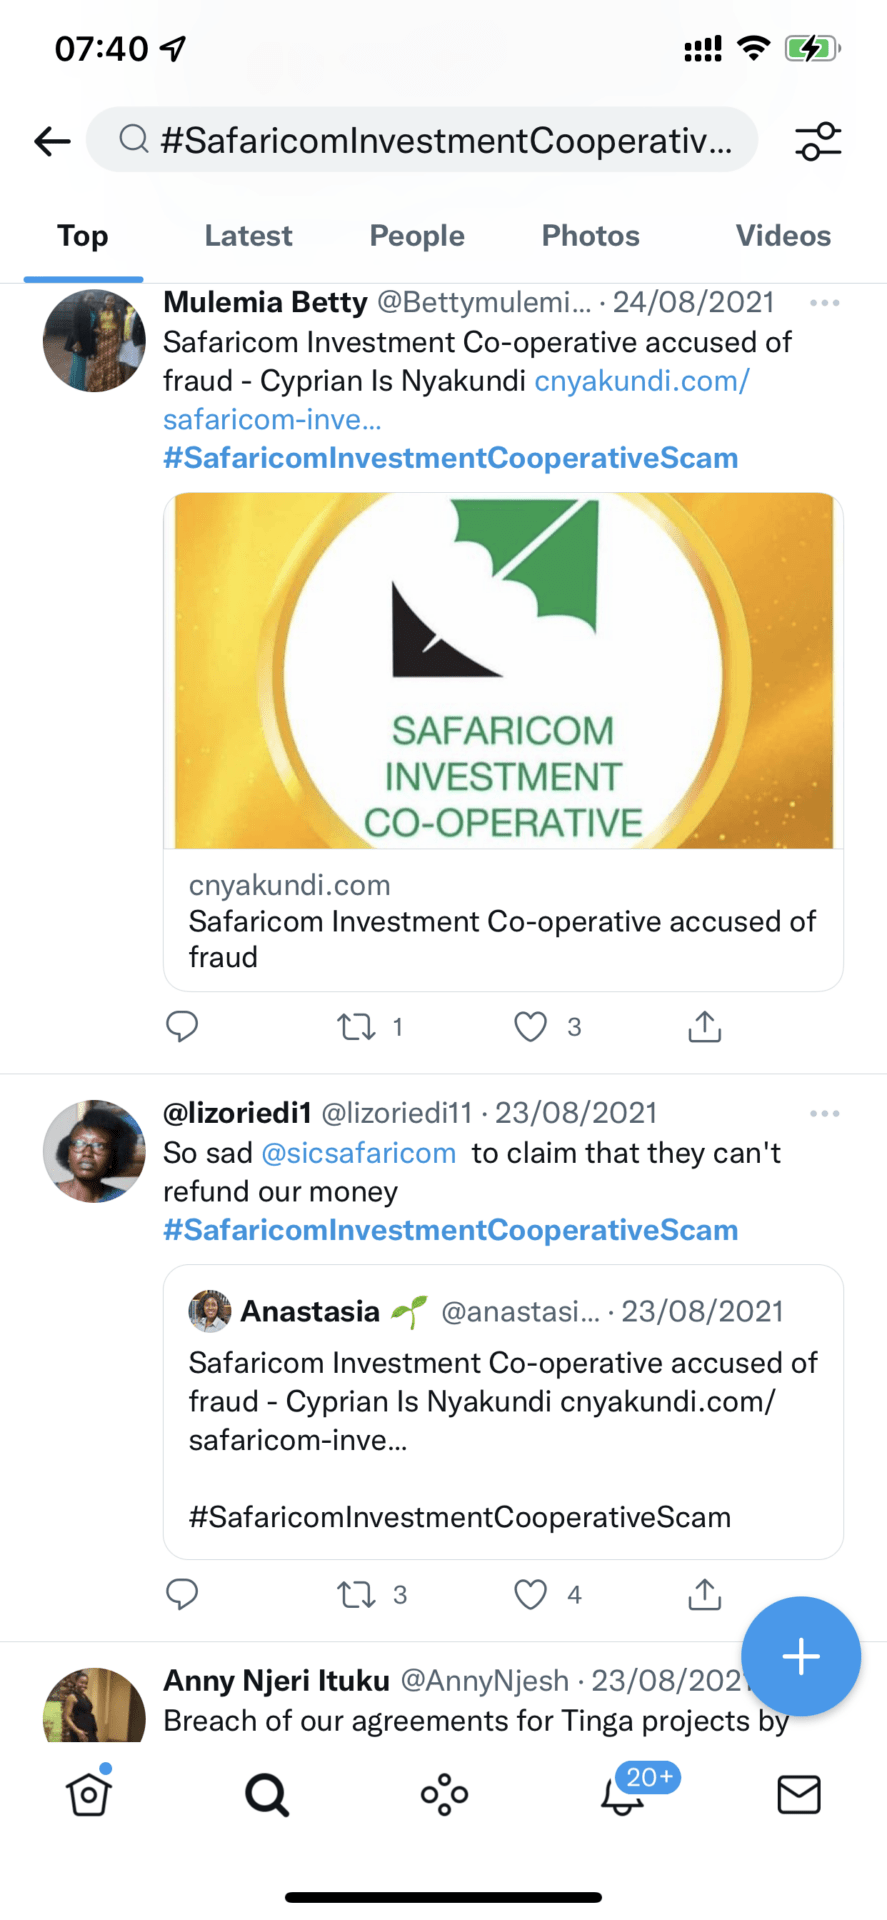This screenshot has height=1920, width=887.
Task: Open more options on Mulemia Betty's tweet
Action: coord(824,303)
